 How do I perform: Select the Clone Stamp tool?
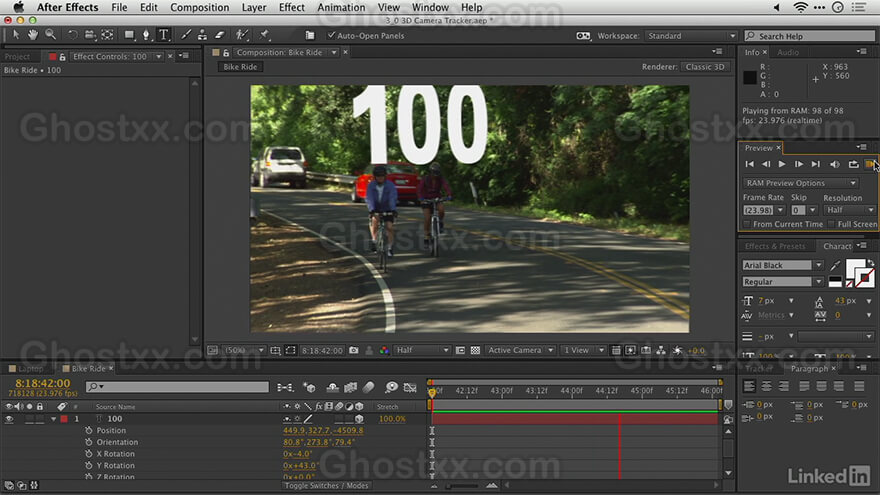[x=202, y=35]
